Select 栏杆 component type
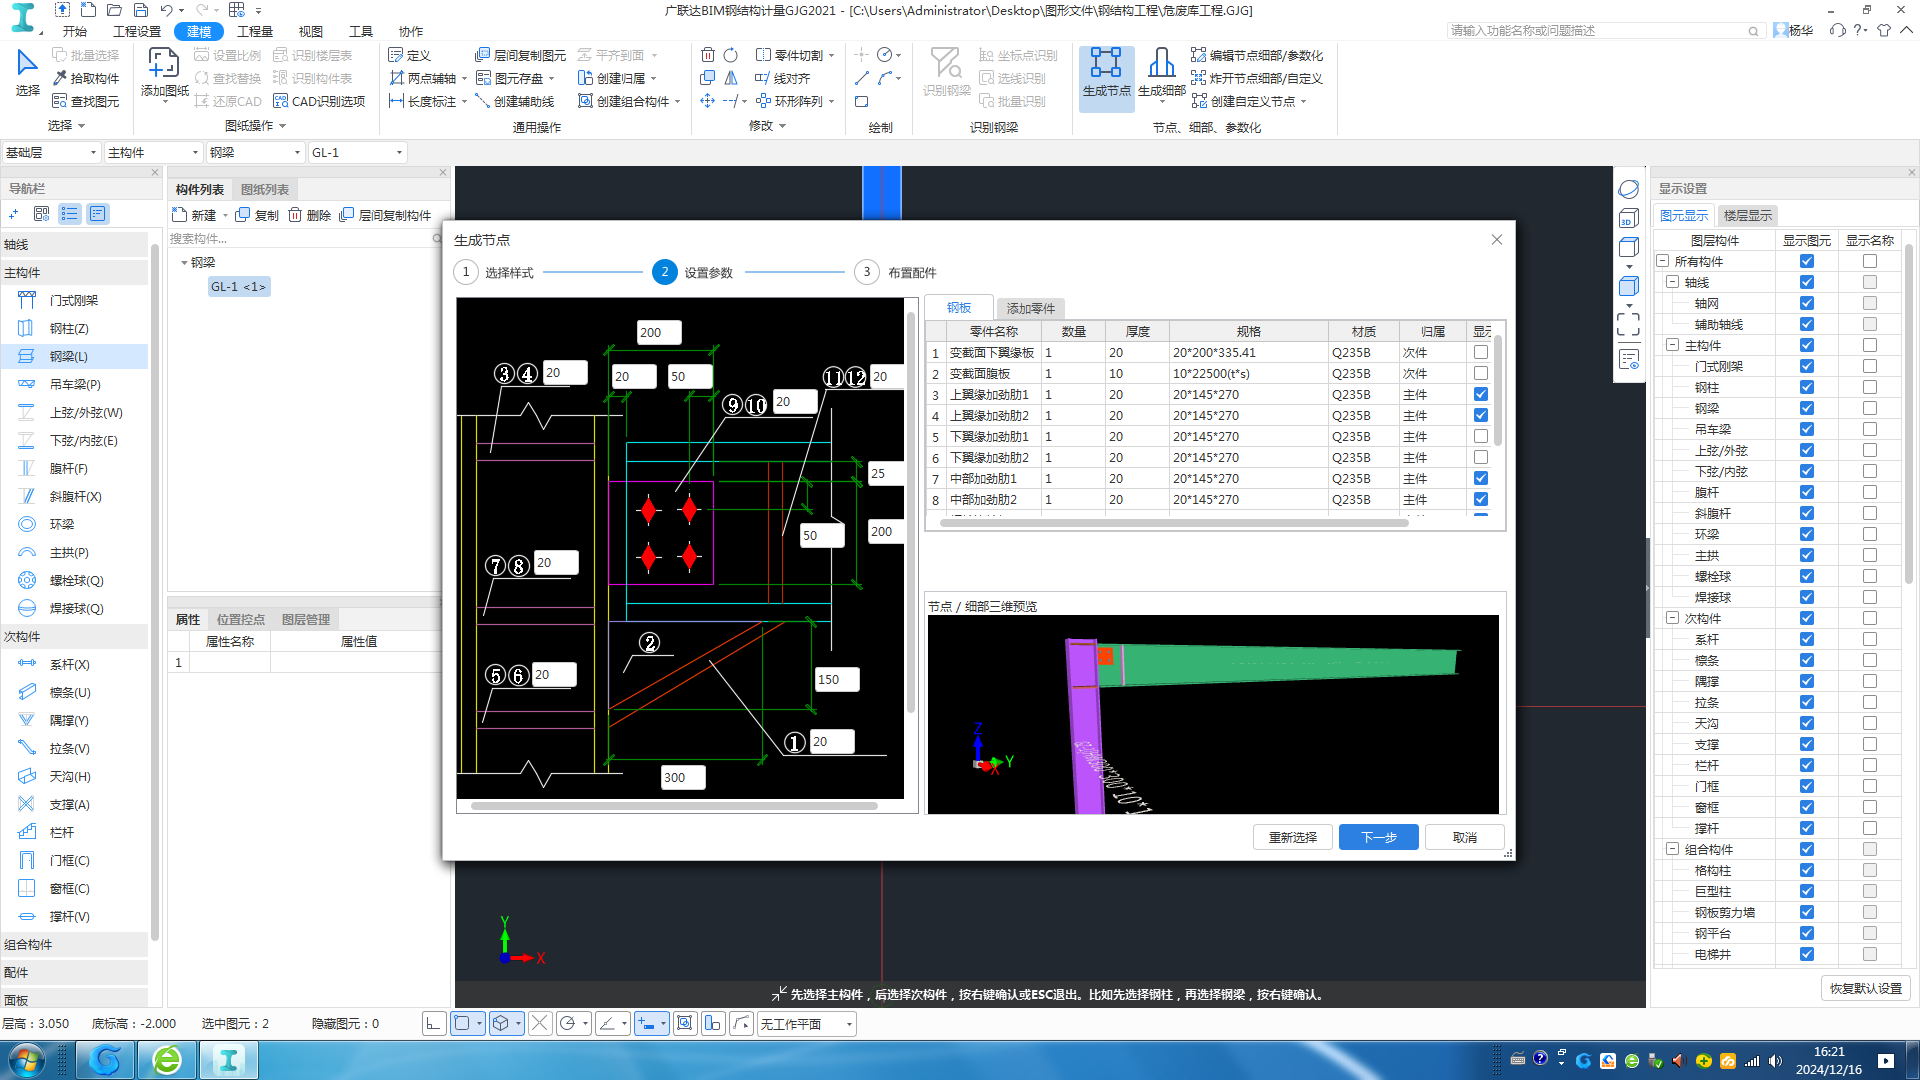Viewport: 1920px width, 1080px height. pyautogui.click(x=62, y=832)
